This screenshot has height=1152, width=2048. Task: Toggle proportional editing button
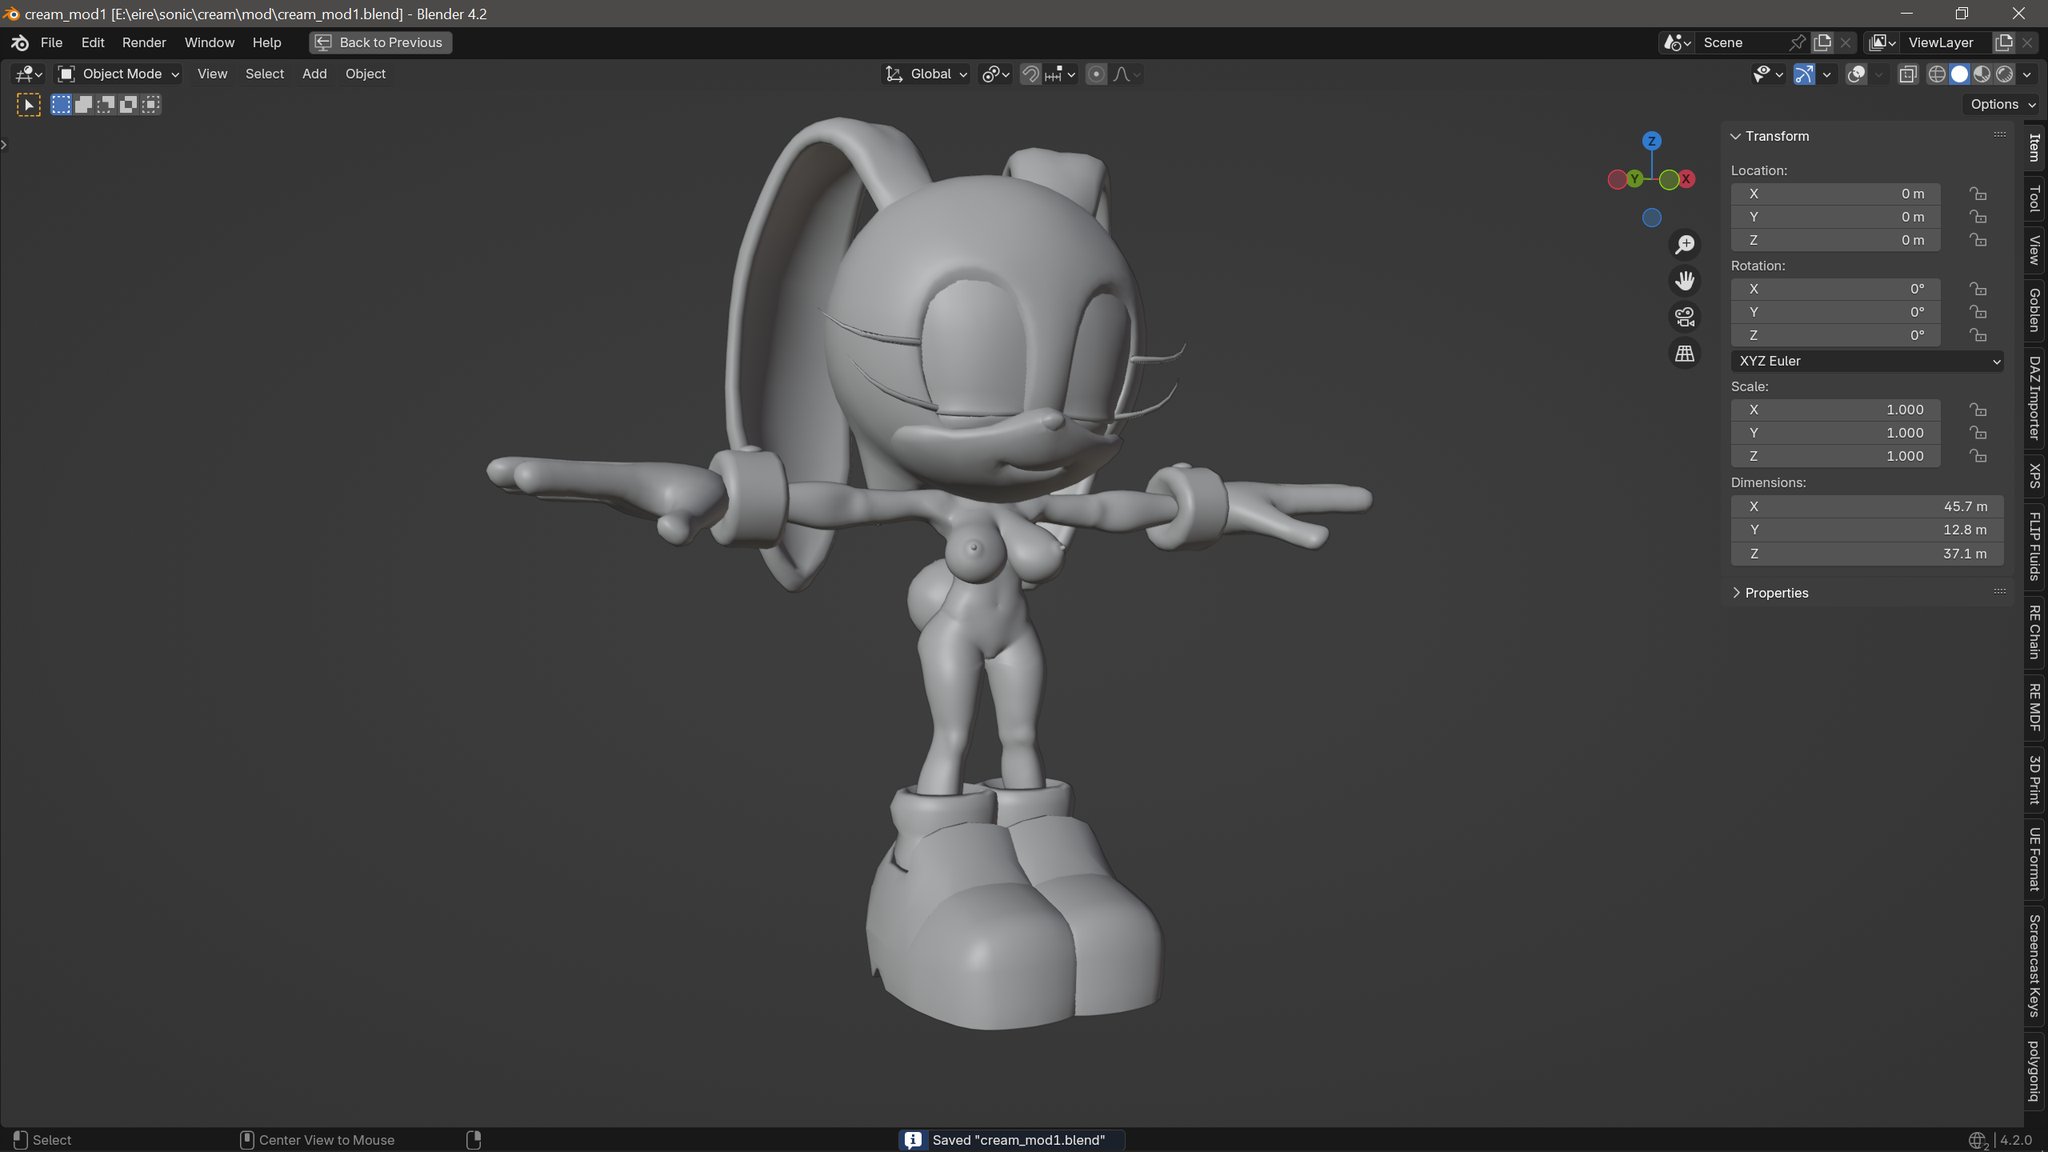coord(1096,74)
